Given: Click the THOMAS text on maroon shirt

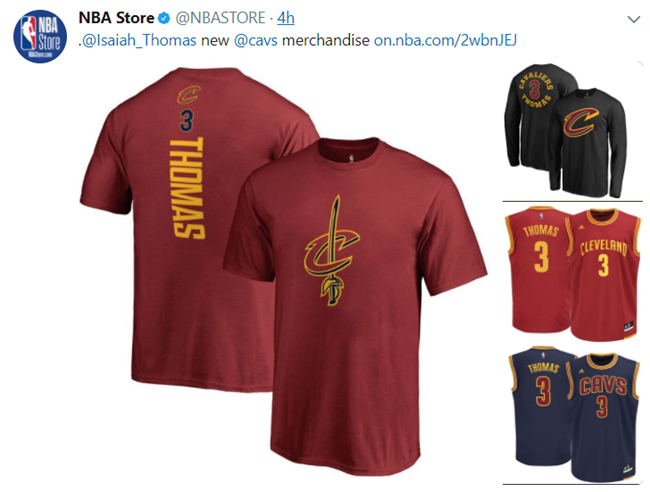Looking at the screenshot, I should tap(188, 188).
